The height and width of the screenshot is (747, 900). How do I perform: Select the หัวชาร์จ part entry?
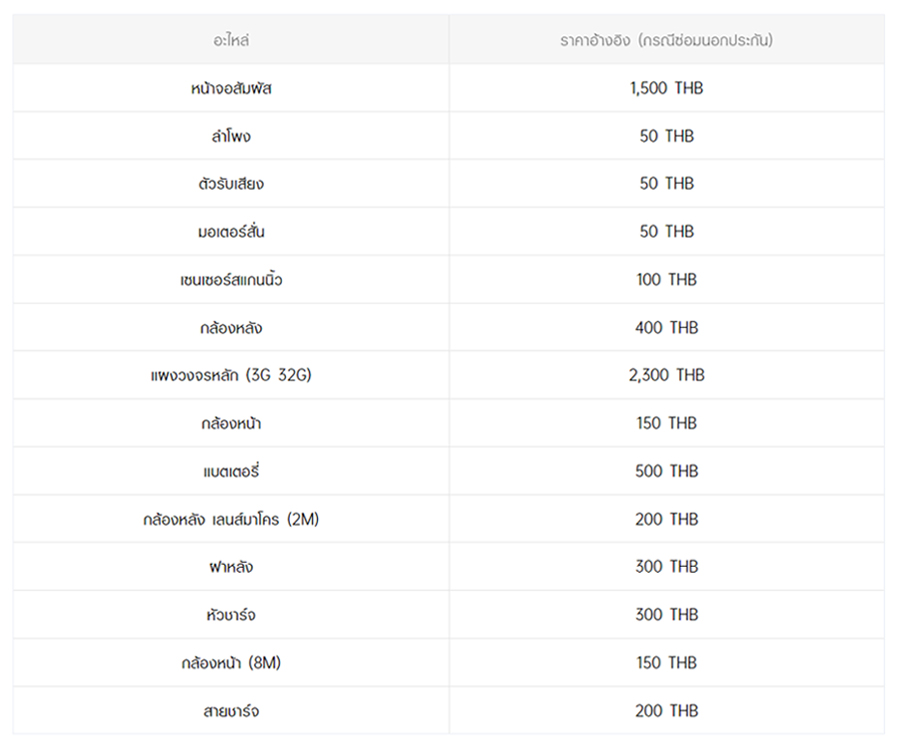pyautogui.click(x=231, y=615)
